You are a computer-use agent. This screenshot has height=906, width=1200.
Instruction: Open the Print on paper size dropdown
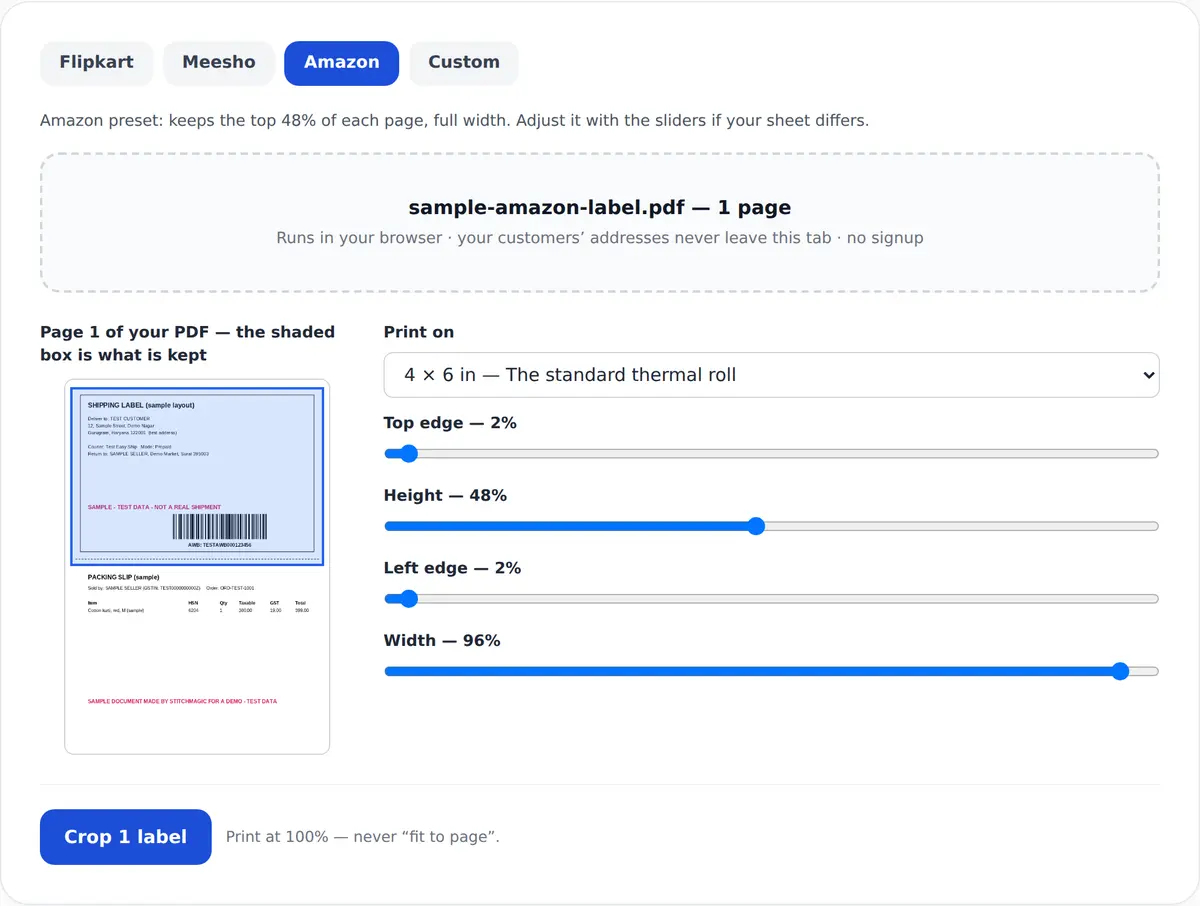(771, 375)
